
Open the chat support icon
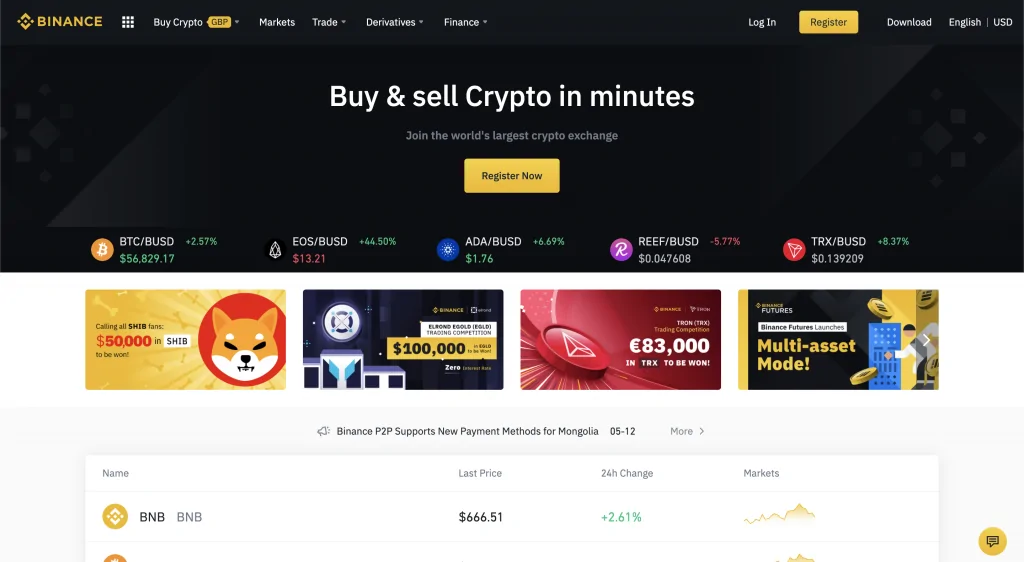(x=993, y=541)
